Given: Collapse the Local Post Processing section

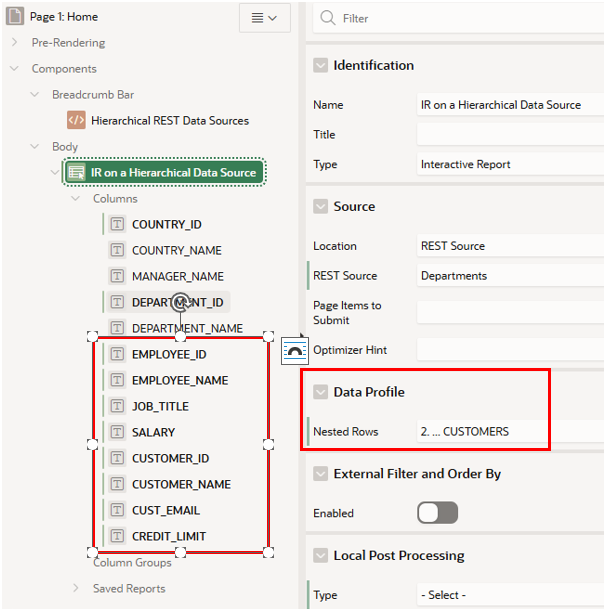Looking at the screenshot, I should [x=321, y=555].
